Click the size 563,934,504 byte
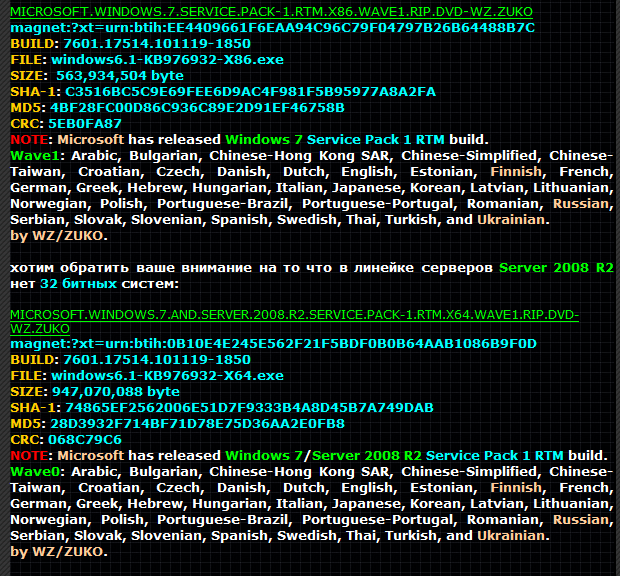The width and height of the screenshot is (620, 576). (x=120, y=76)
